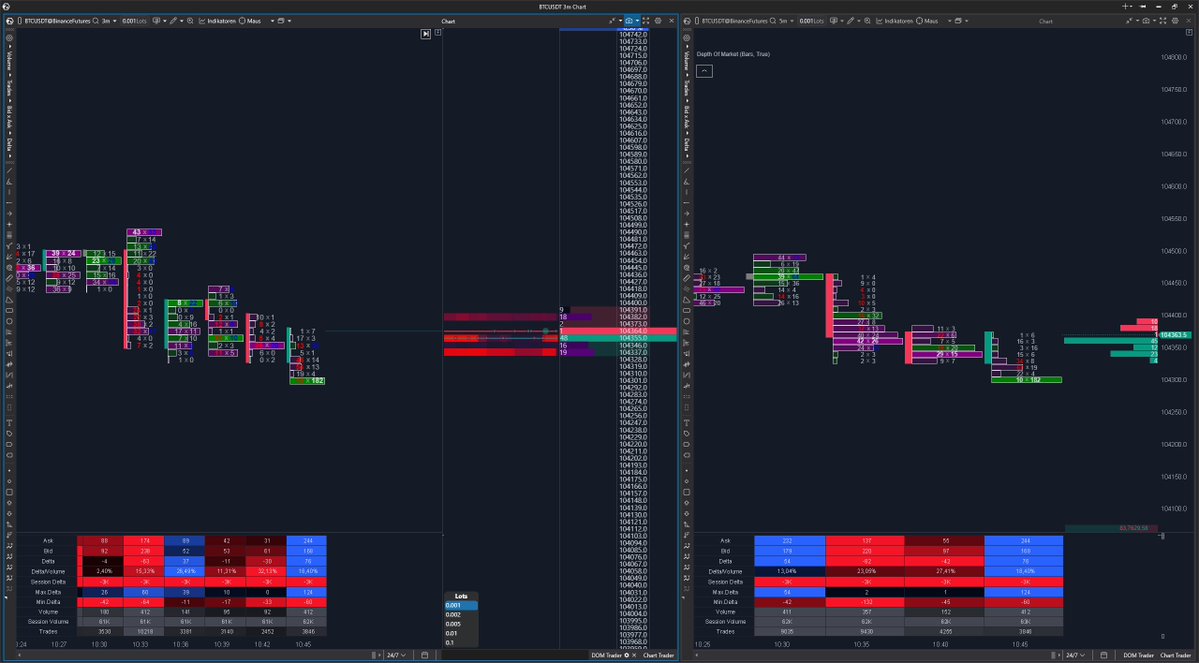The height and width of the screenshot is (663, 1199).
Task: Select 0.1 in Lots list
Action: [x=461, y=642]
